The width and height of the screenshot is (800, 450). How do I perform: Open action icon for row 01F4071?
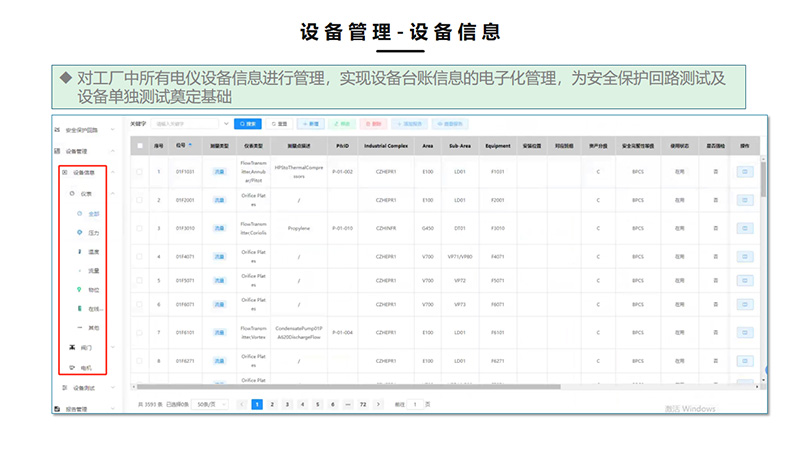pos(745,257)
